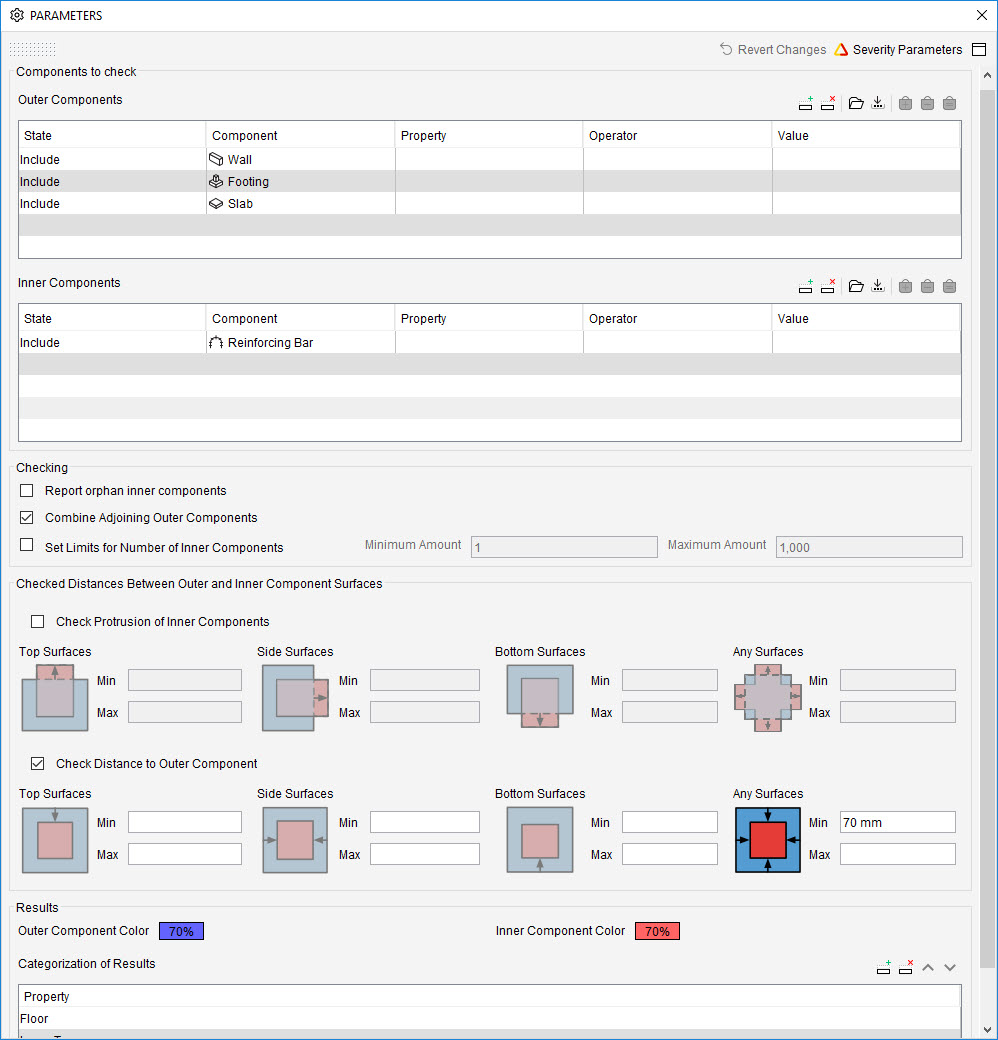Open saved filter for Outer Components
Viewport: 998px width, 1040px height.
(x=856, y=103)
